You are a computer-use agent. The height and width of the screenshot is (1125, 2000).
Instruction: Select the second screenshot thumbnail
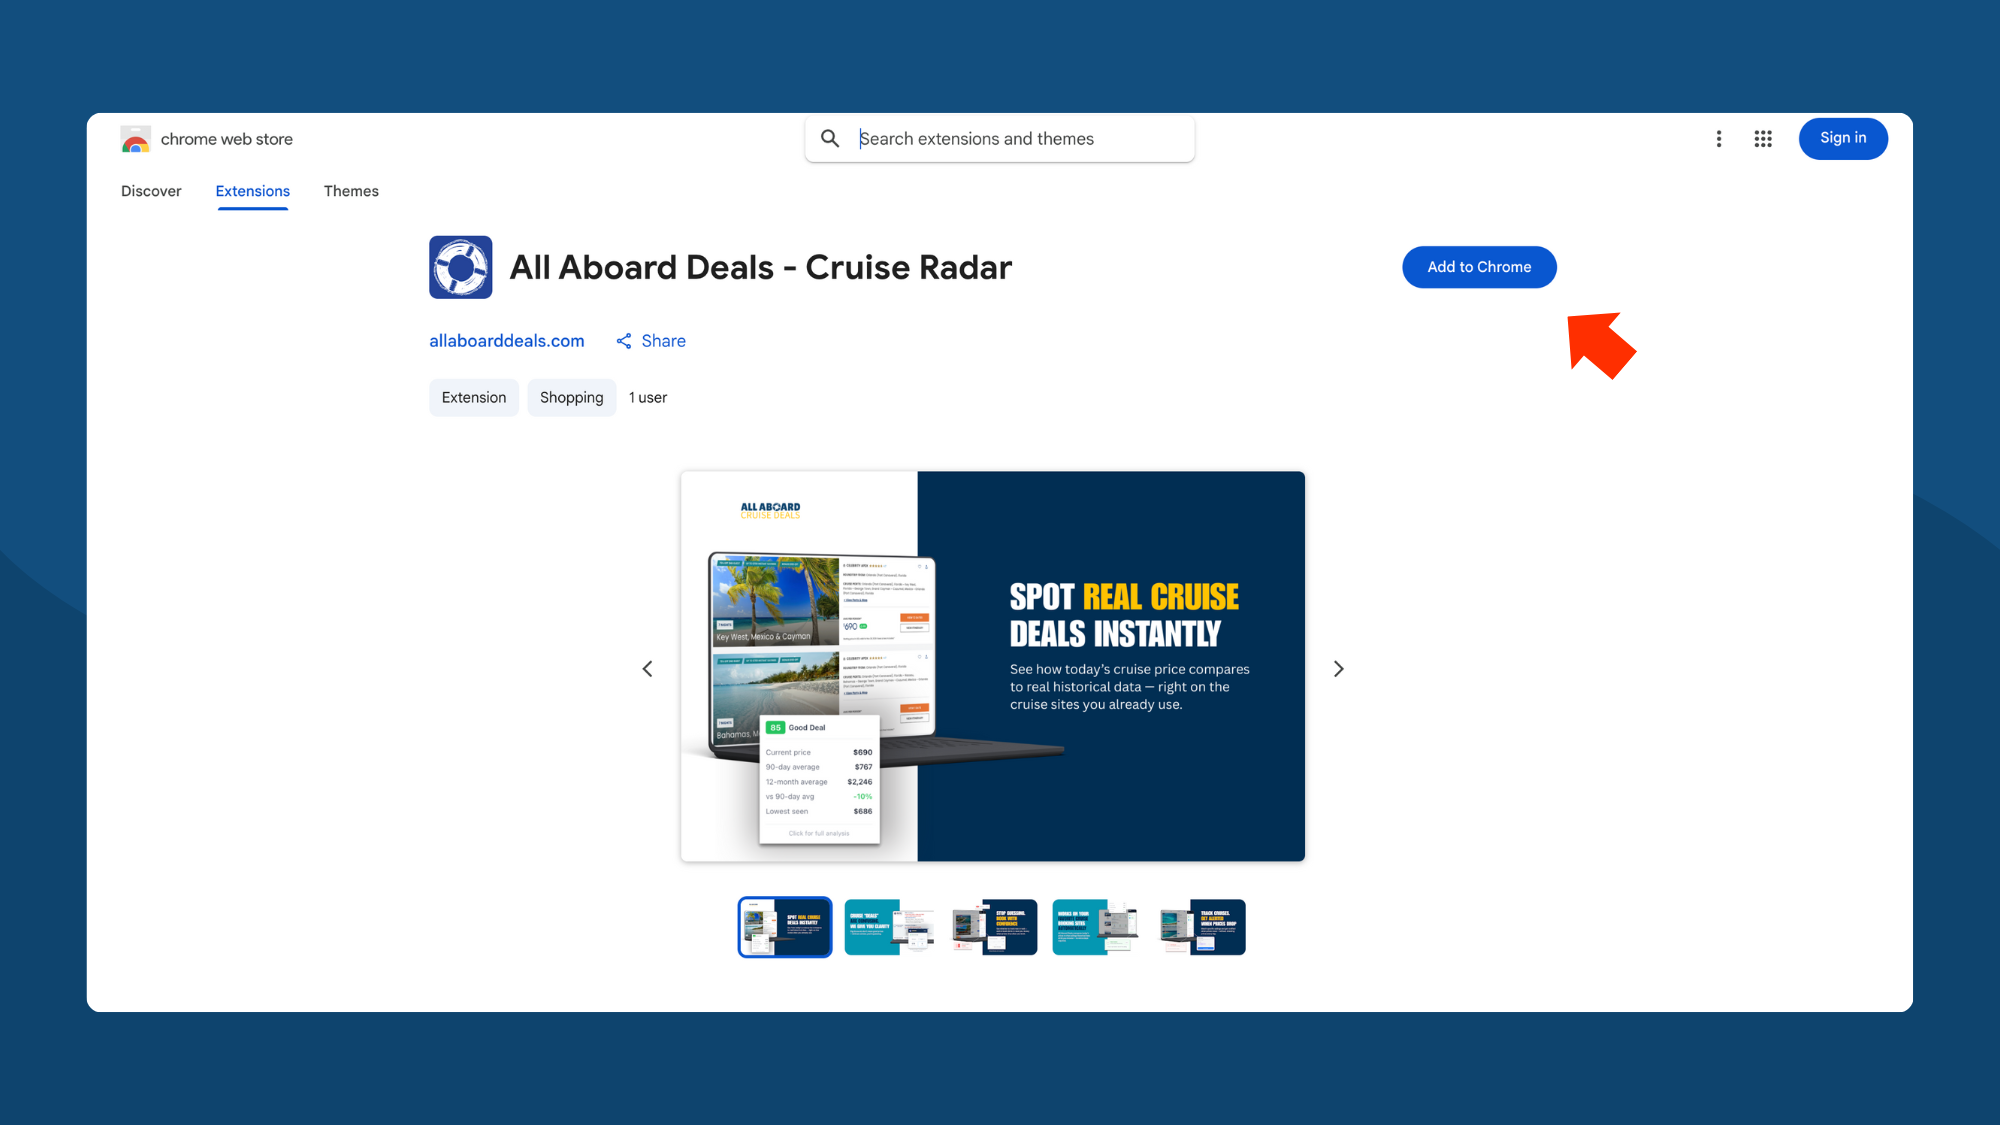click(x=889, y=927)
